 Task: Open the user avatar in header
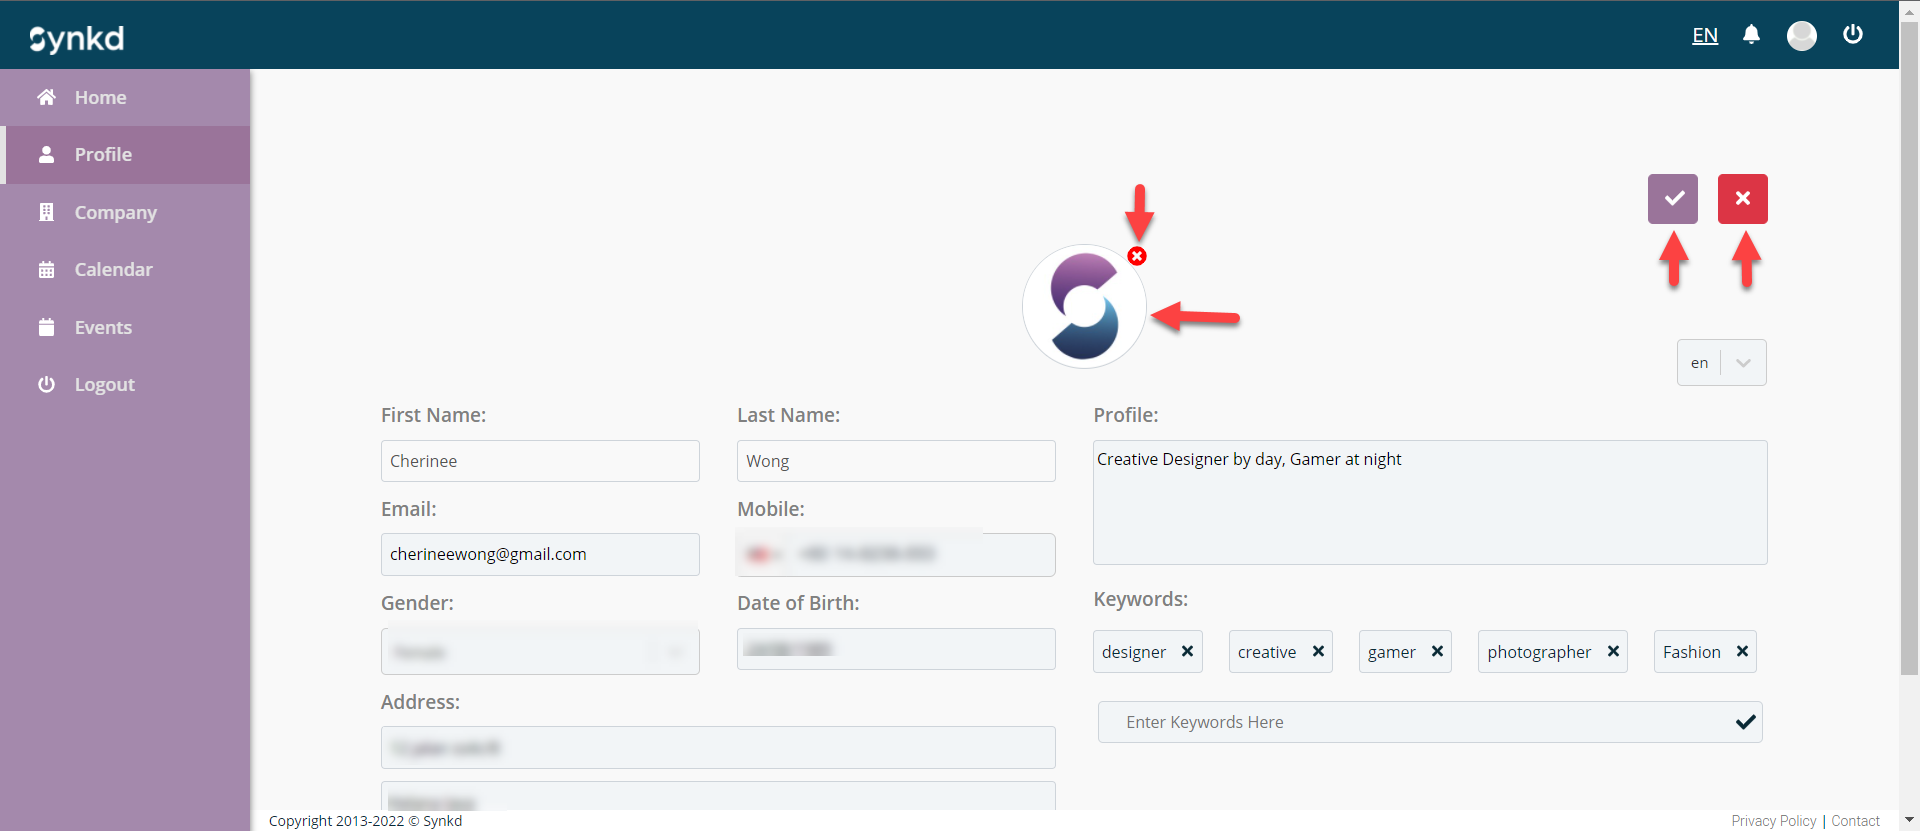(1801, 36)
